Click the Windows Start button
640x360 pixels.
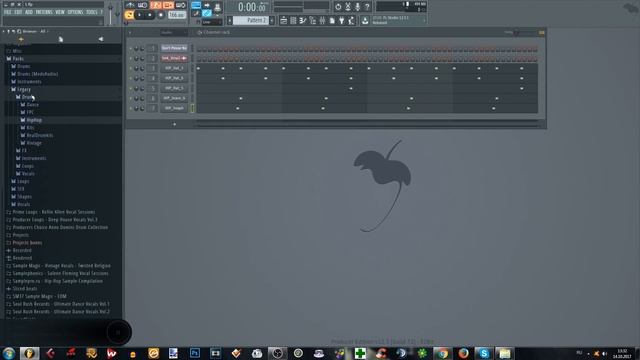click(9, 353)
